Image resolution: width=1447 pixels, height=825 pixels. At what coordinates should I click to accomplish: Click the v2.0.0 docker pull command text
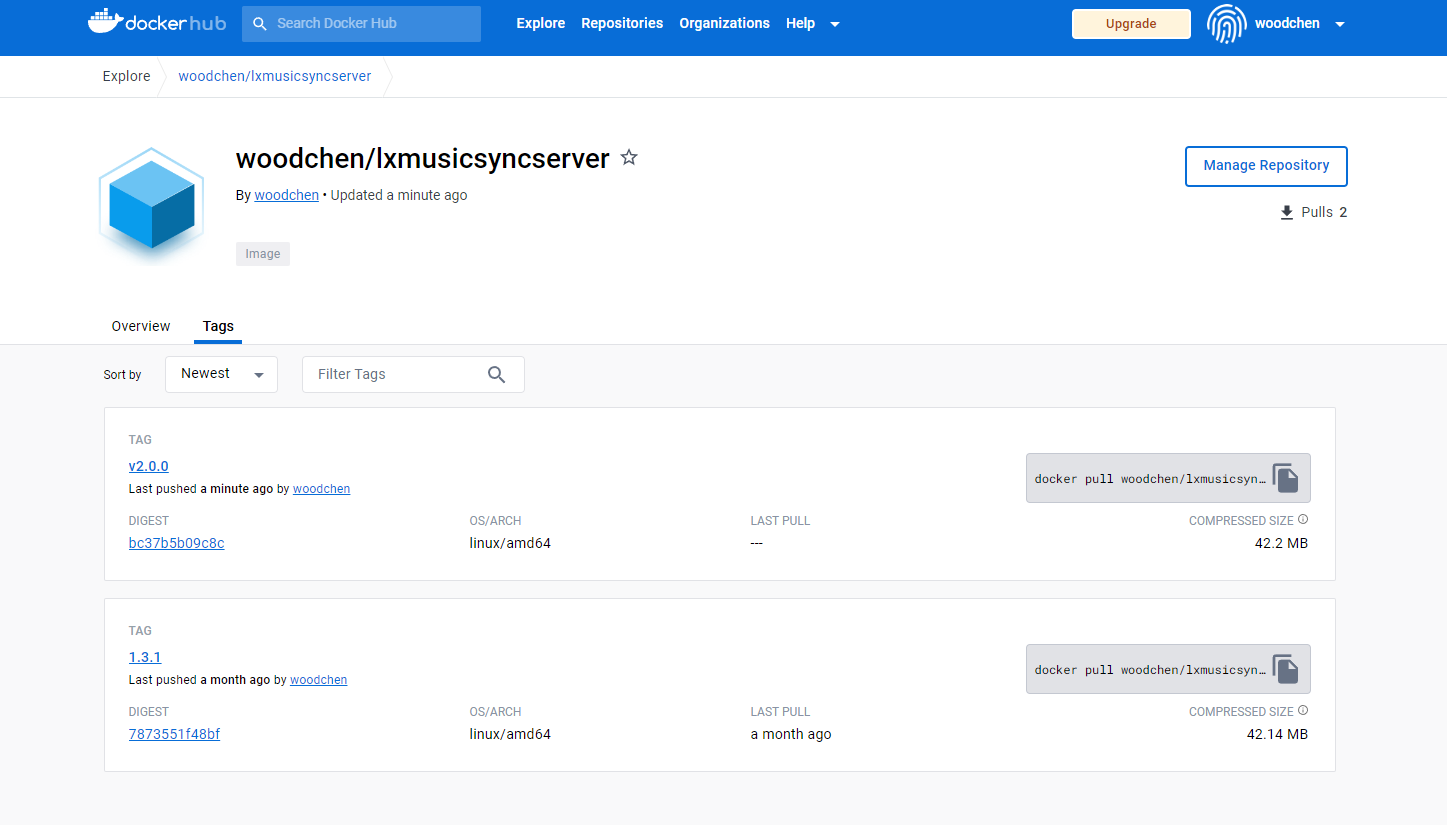1150,479
